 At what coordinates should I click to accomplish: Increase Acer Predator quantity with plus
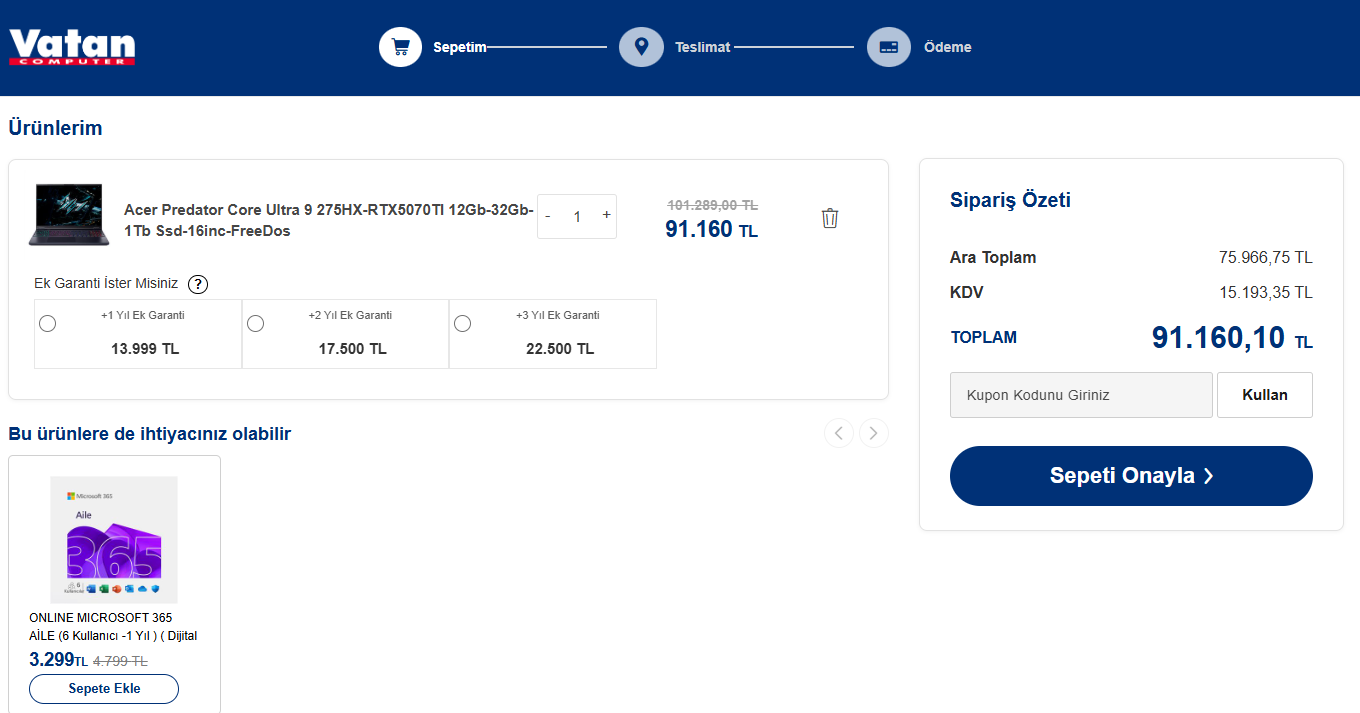point(606,215)
